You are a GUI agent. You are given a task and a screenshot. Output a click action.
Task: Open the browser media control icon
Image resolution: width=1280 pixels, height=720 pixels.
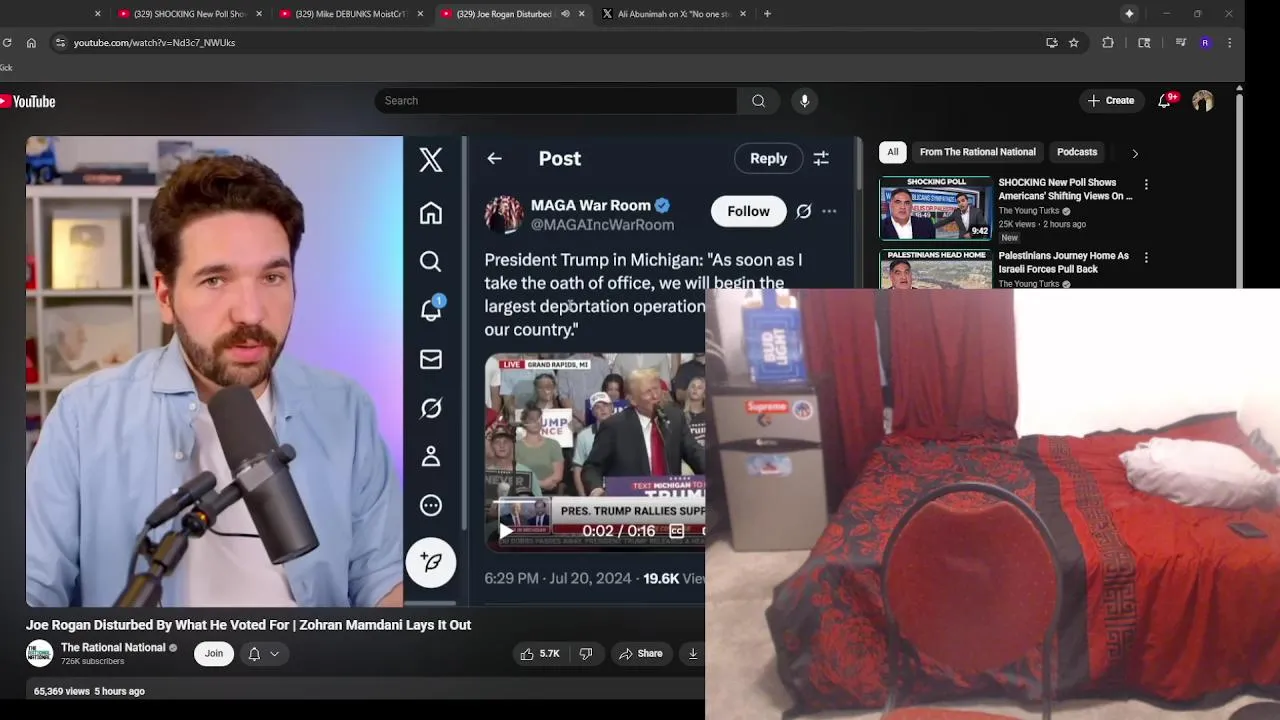[x=1181, y=43]
